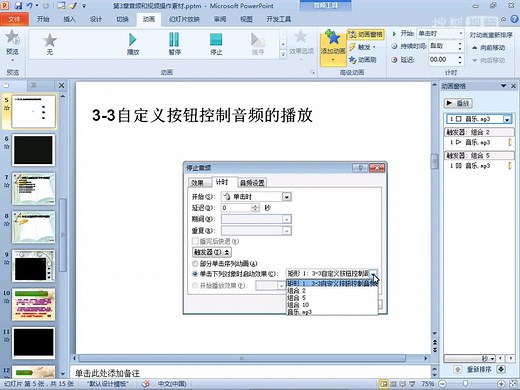520x390 pixels.
Task: Select '音乐.mp3' in trigger dropdown list
Action: pos(332,312)
